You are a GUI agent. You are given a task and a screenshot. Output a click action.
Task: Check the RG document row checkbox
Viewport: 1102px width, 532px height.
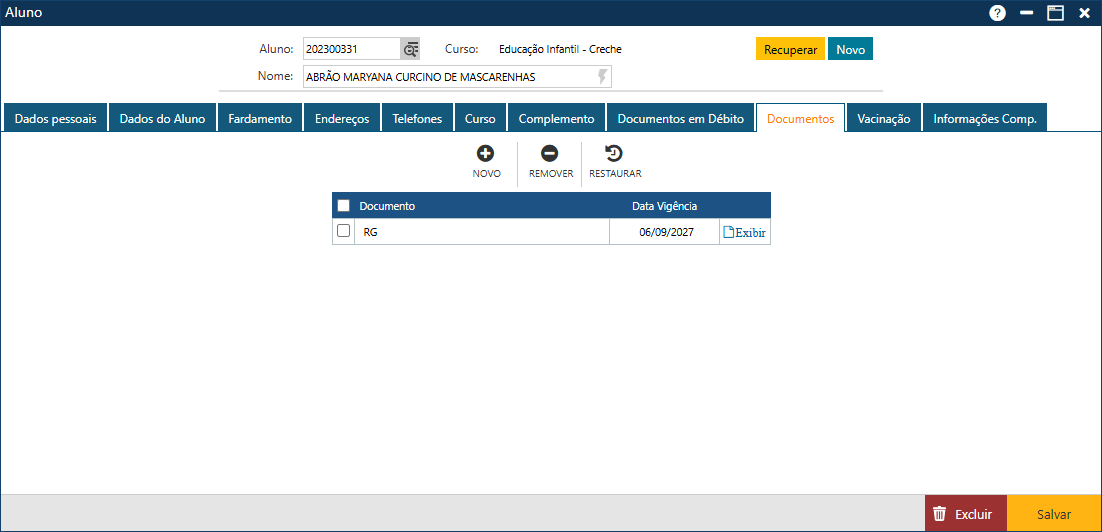pyautogui.click(x=344, y=231)
